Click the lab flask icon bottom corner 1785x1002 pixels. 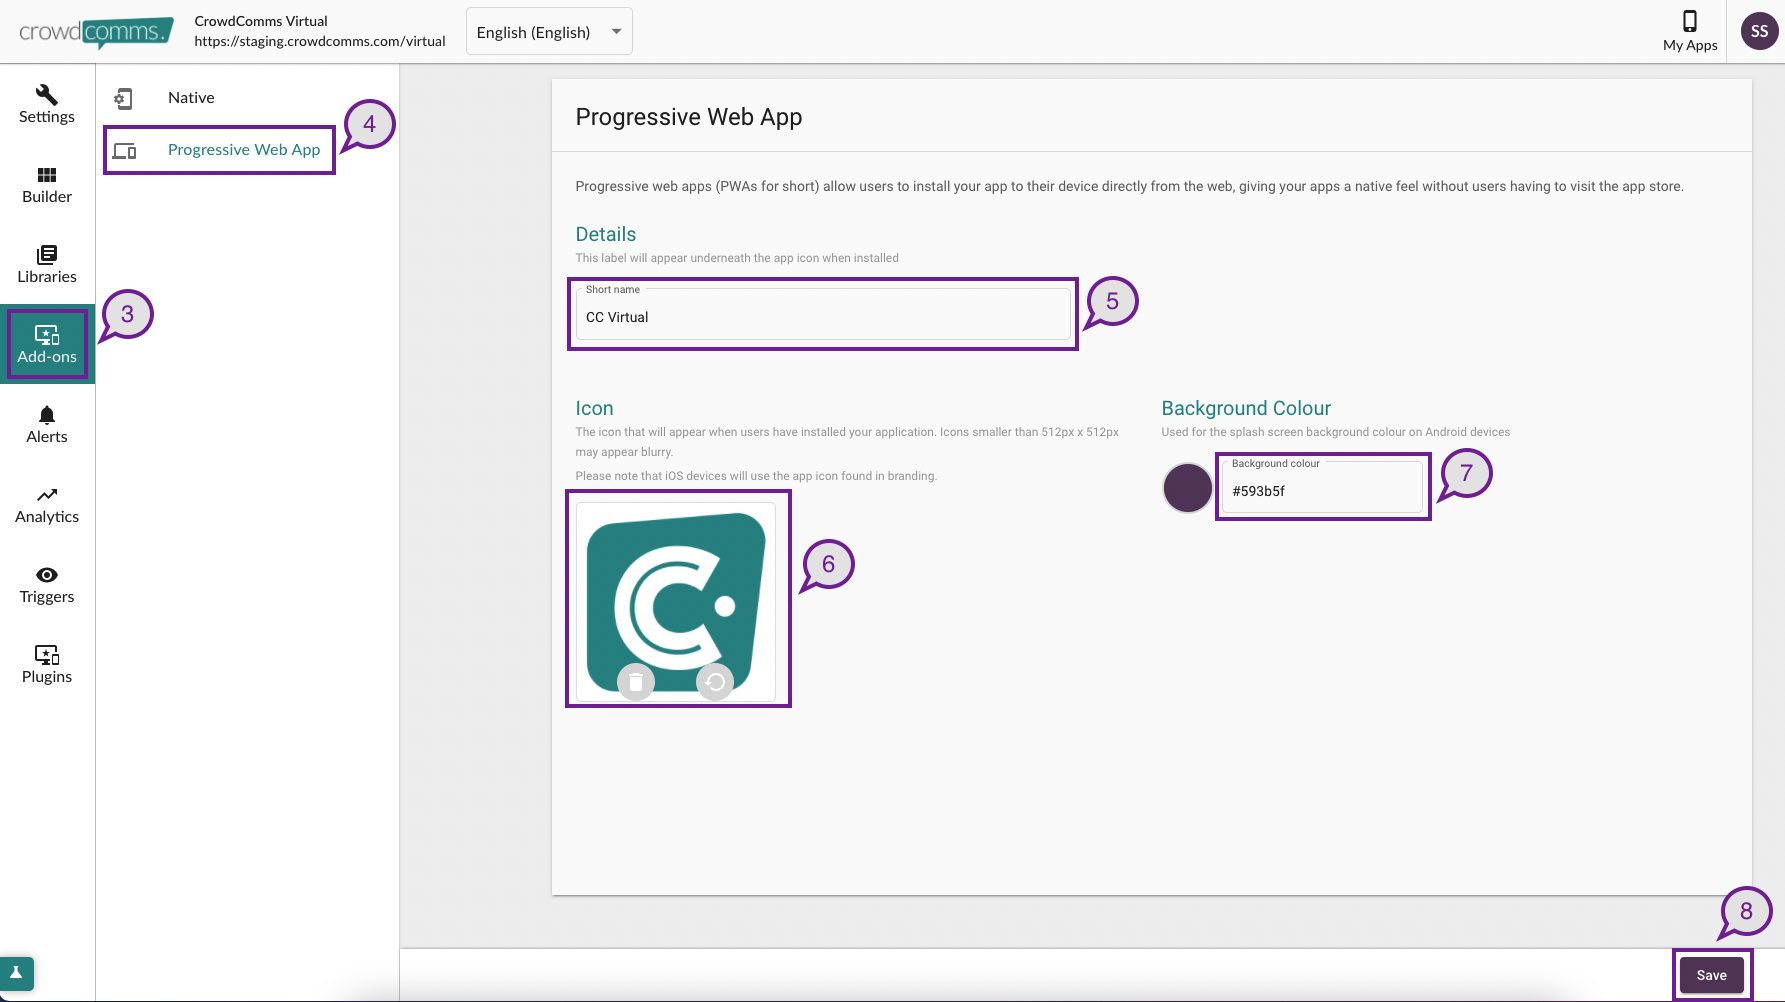(16, 973)
